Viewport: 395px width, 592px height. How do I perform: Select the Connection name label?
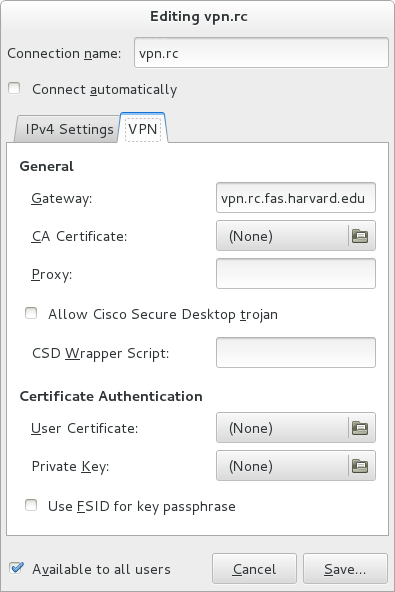pyautogui.click(x=64, y=53)
